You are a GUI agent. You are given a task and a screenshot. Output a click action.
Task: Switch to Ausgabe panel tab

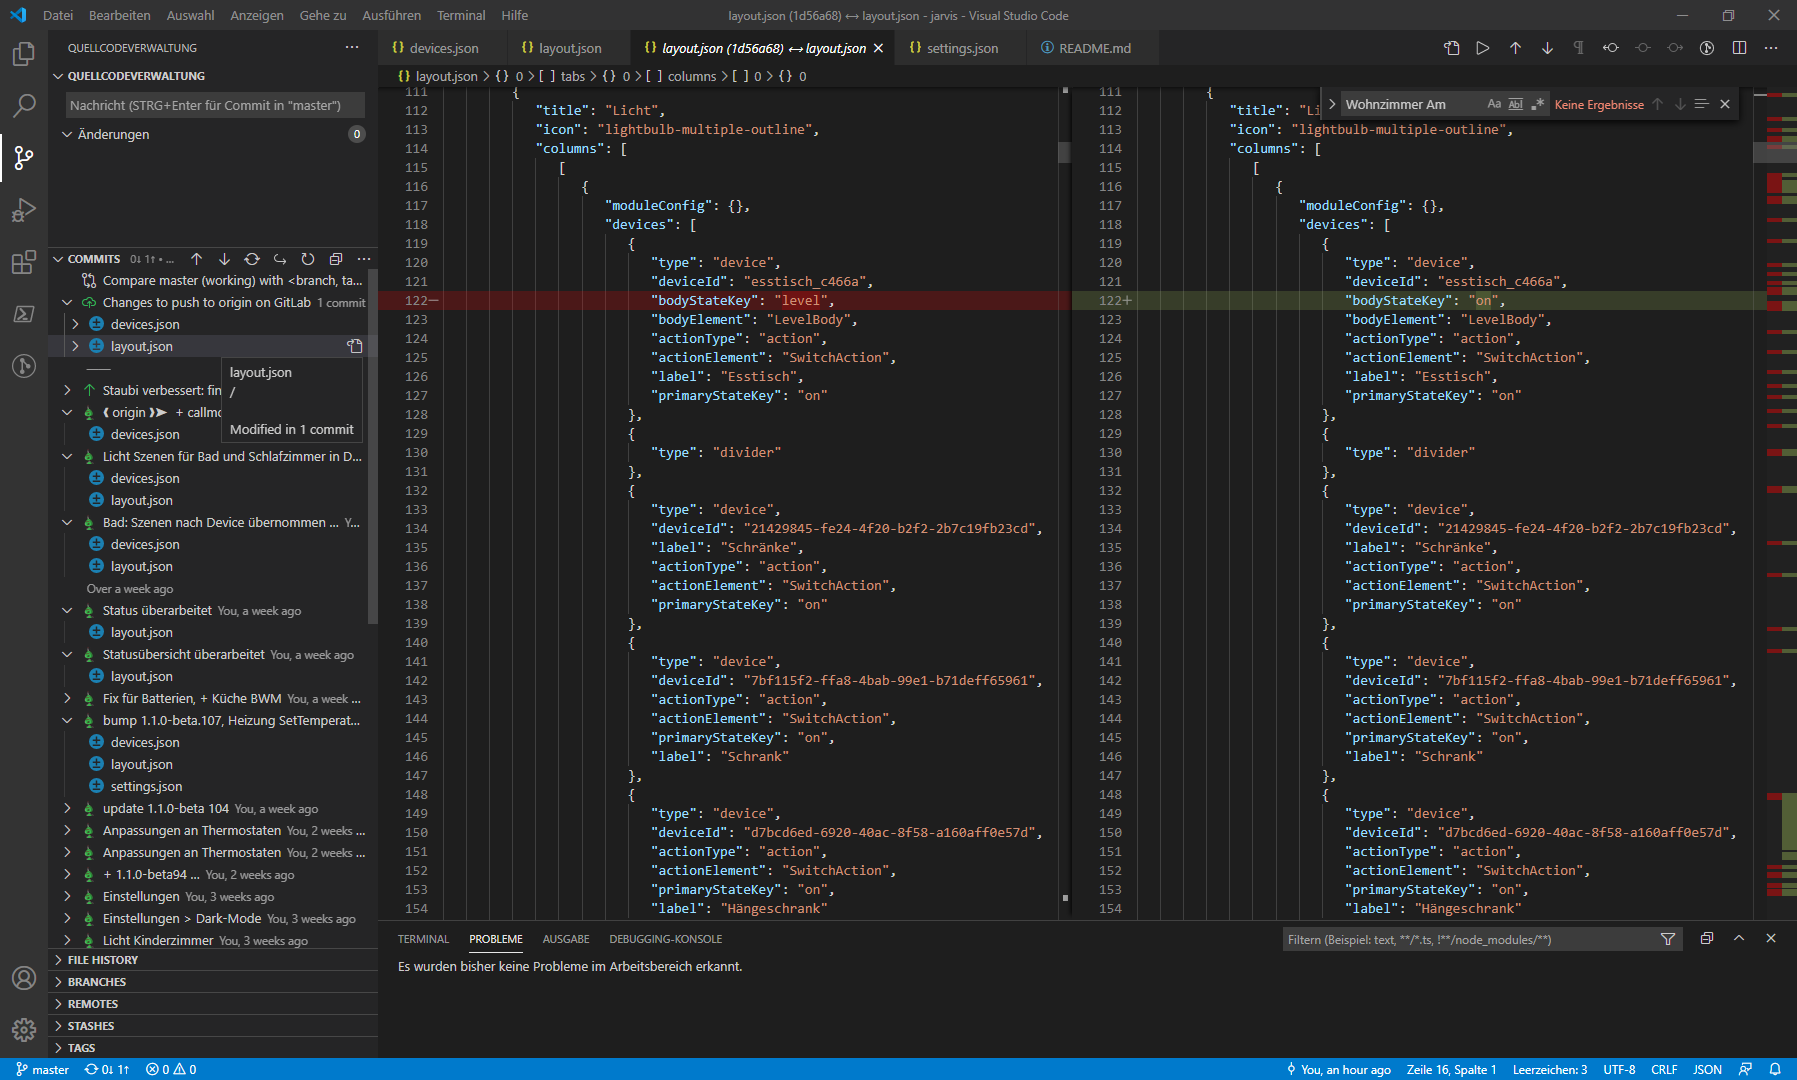[566, 939]
